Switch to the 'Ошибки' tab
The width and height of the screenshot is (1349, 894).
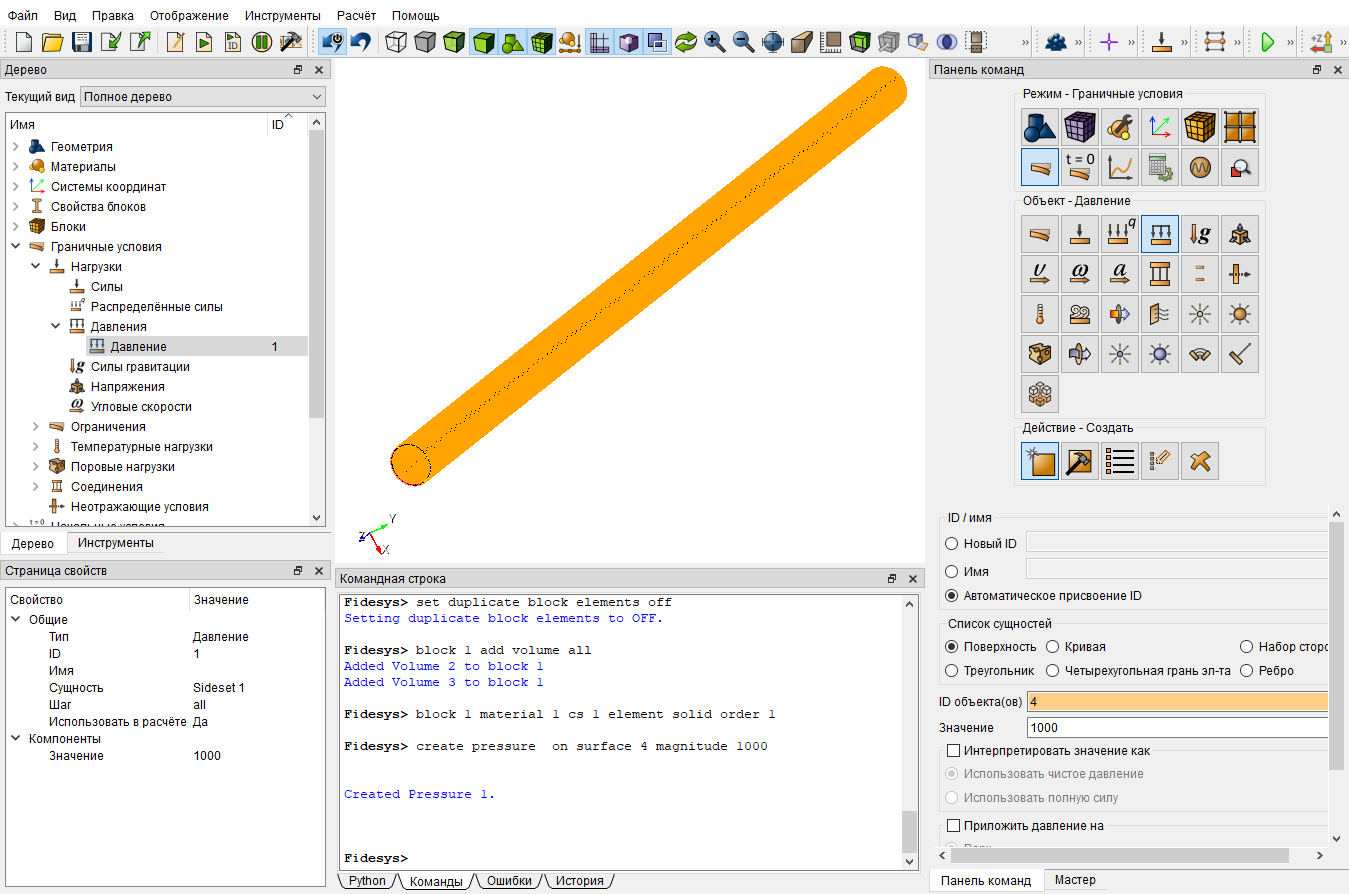coord(509,881)
